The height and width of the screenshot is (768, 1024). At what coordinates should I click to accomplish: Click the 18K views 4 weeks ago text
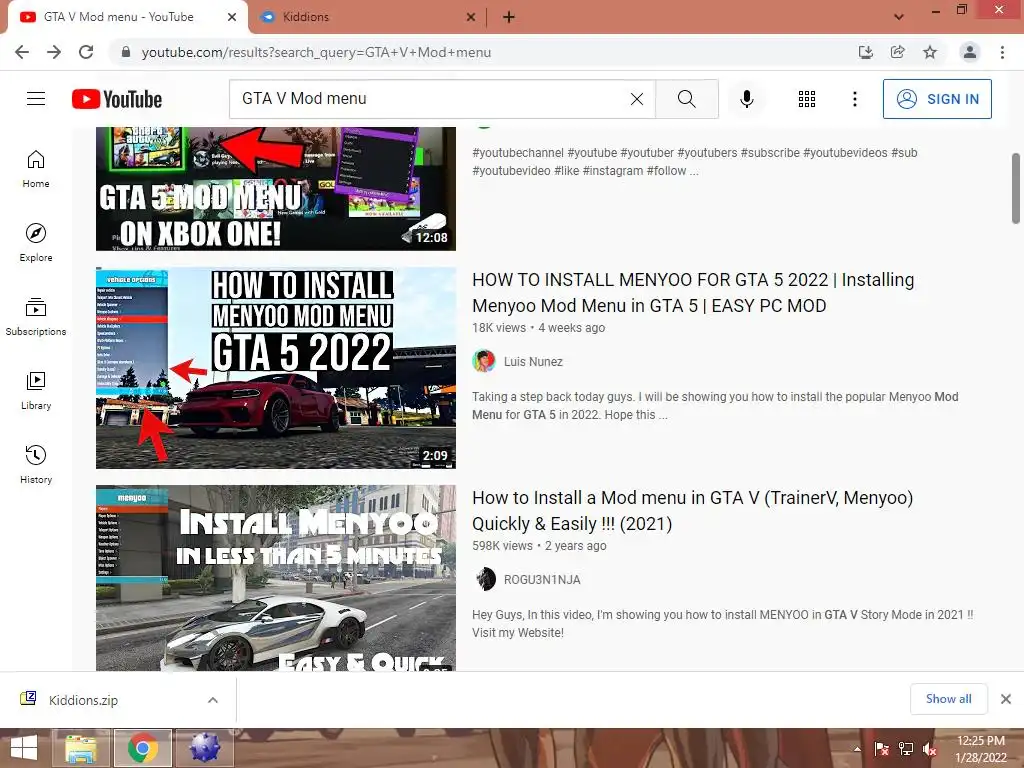point(539,328)
